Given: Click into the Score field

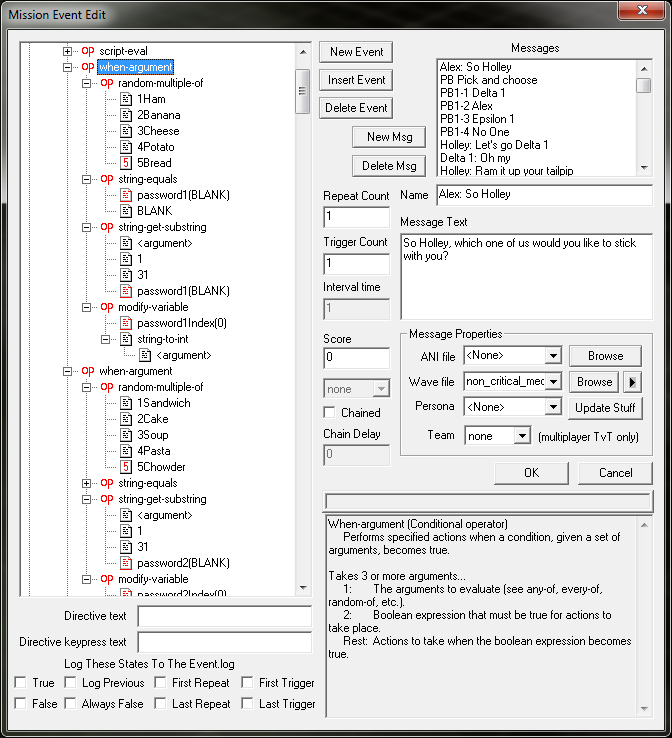Looking at the screenshot, I should pos(356,358).
